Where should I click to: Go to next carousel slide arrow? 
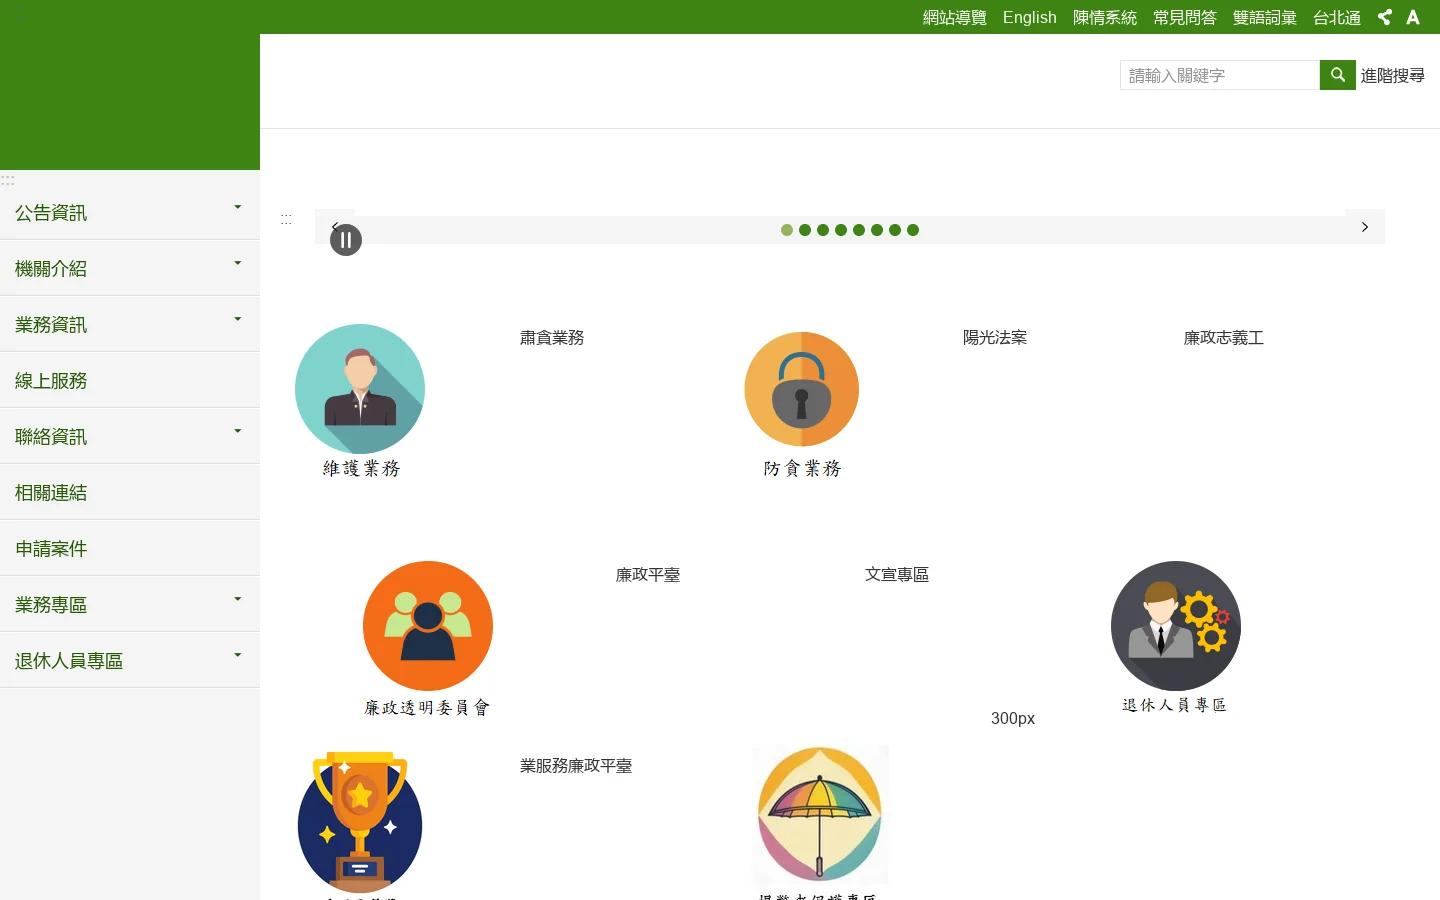tap(1365, 227)
